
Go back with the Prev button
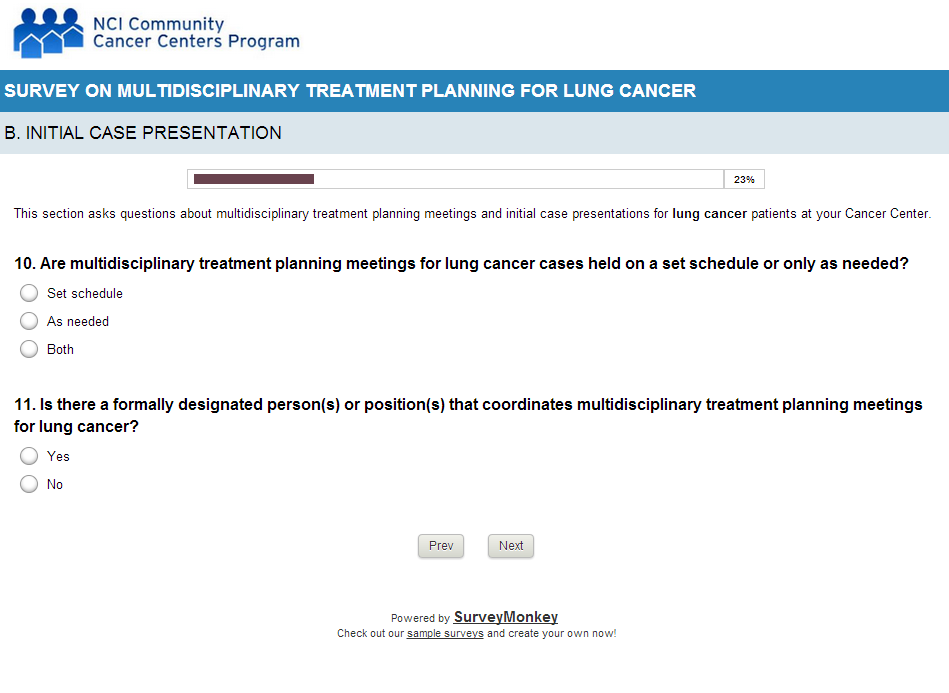point(441,546)
